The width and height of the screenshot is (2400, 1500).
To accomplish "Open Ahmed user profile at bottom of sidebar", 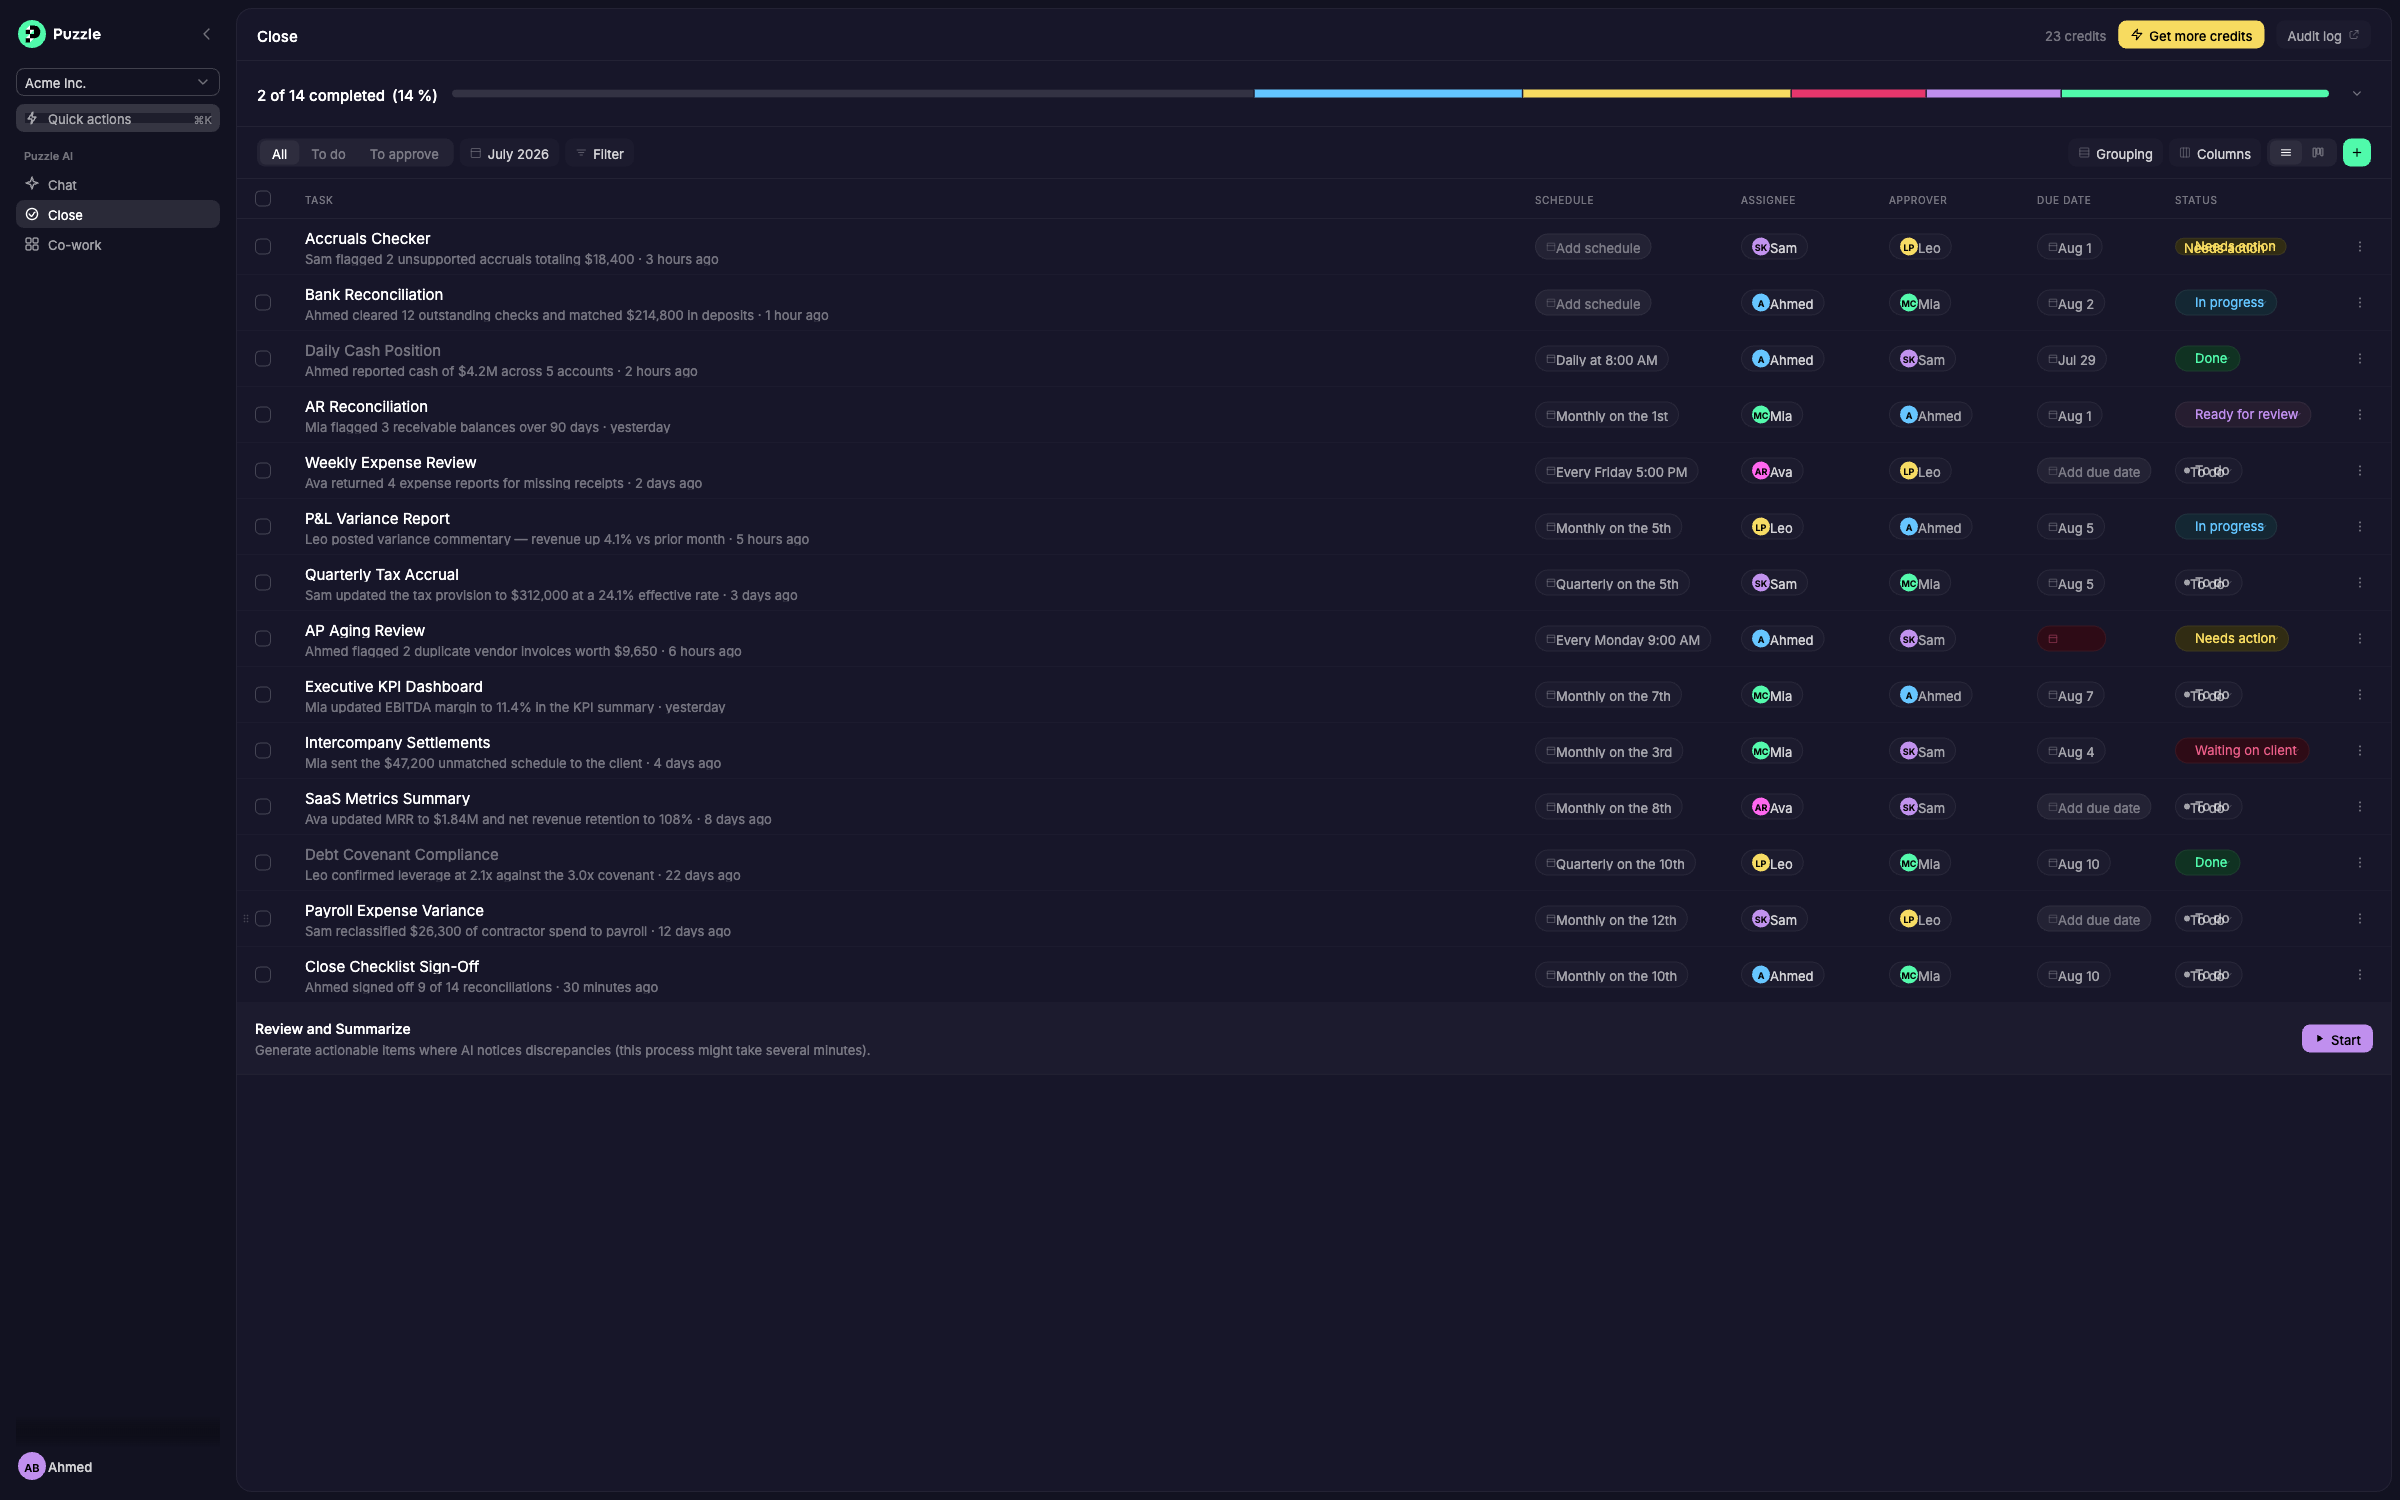I will coord(56,1467).
